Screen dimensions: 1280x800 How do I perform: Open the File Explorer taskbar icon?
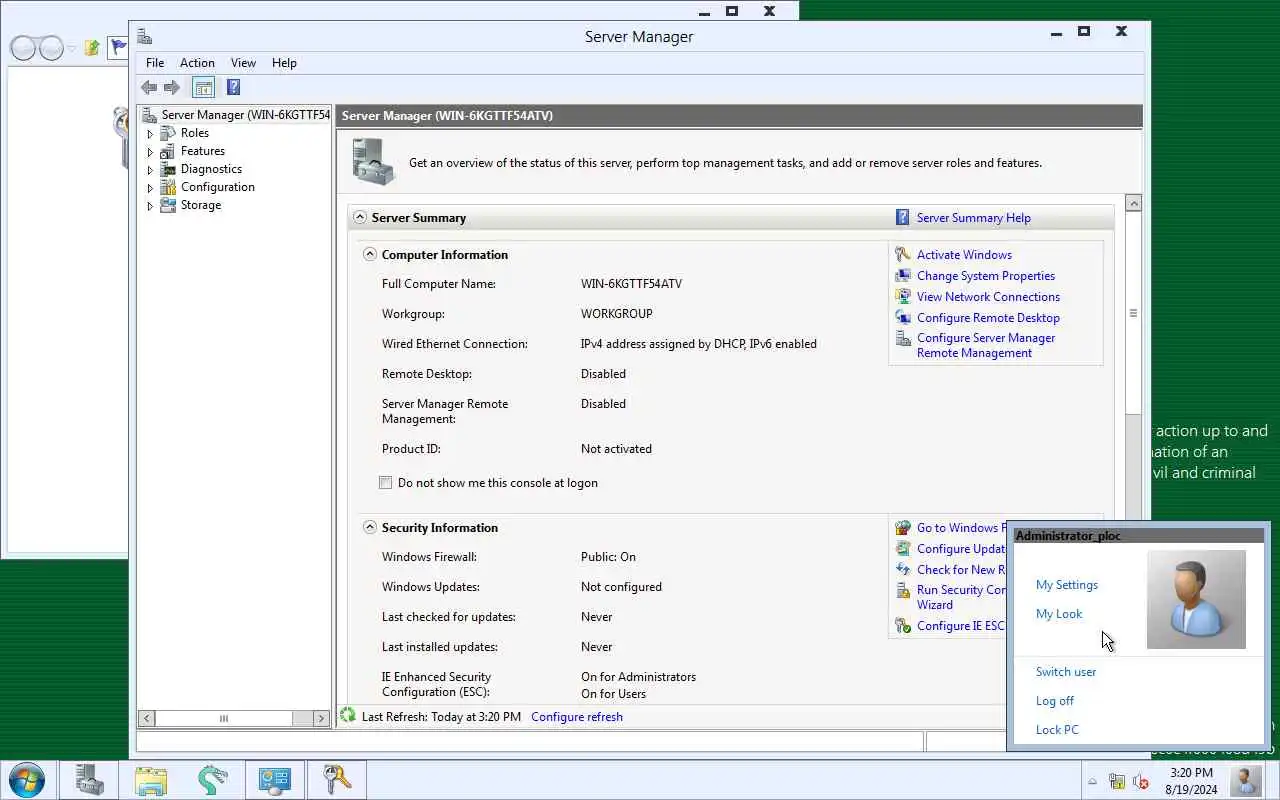151,780
